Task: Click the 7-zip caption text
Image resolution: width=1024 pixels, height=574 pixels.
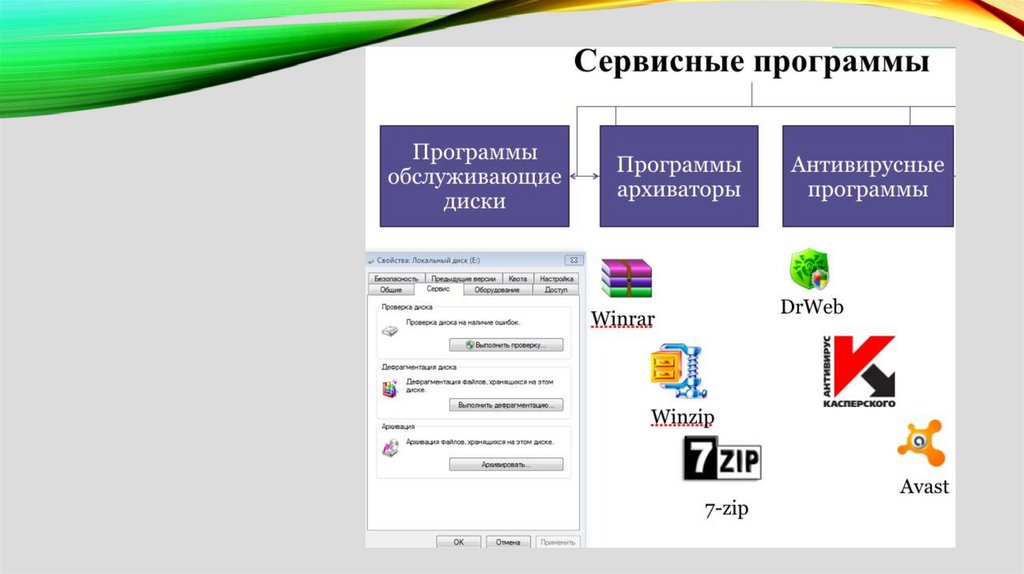Action: tap(726, 508)
